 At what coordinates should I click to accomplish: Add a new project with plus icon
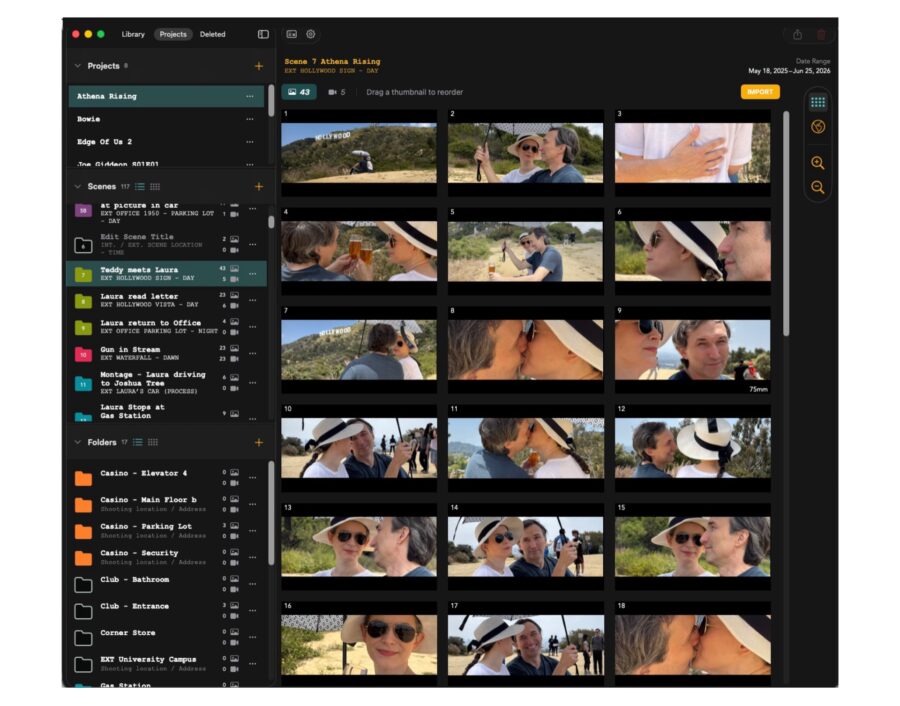click(259, 66)
